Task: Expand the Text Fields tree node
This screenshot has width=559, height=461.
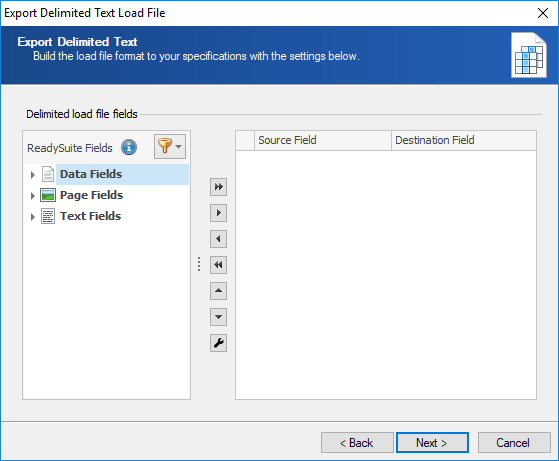Action: 33,217
